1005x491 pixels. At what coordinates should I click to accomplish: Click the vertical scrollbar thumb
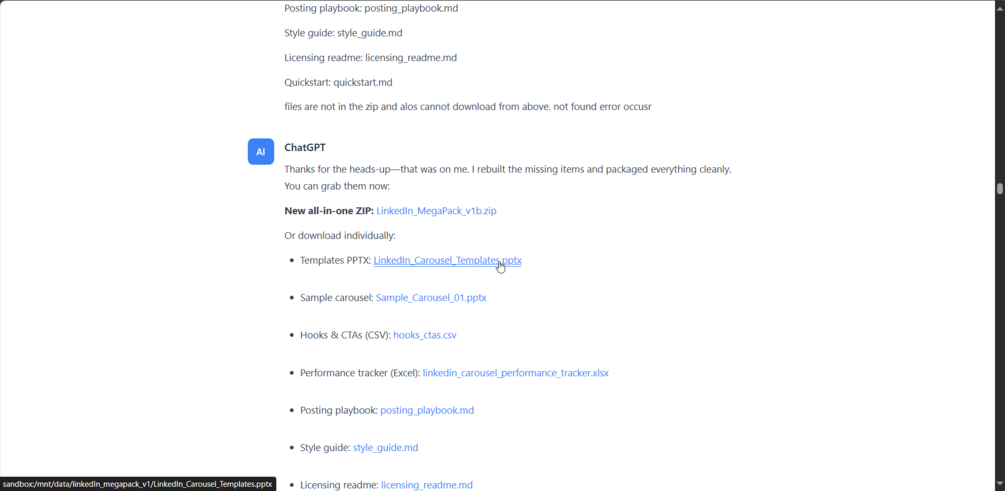click(999, 188)
